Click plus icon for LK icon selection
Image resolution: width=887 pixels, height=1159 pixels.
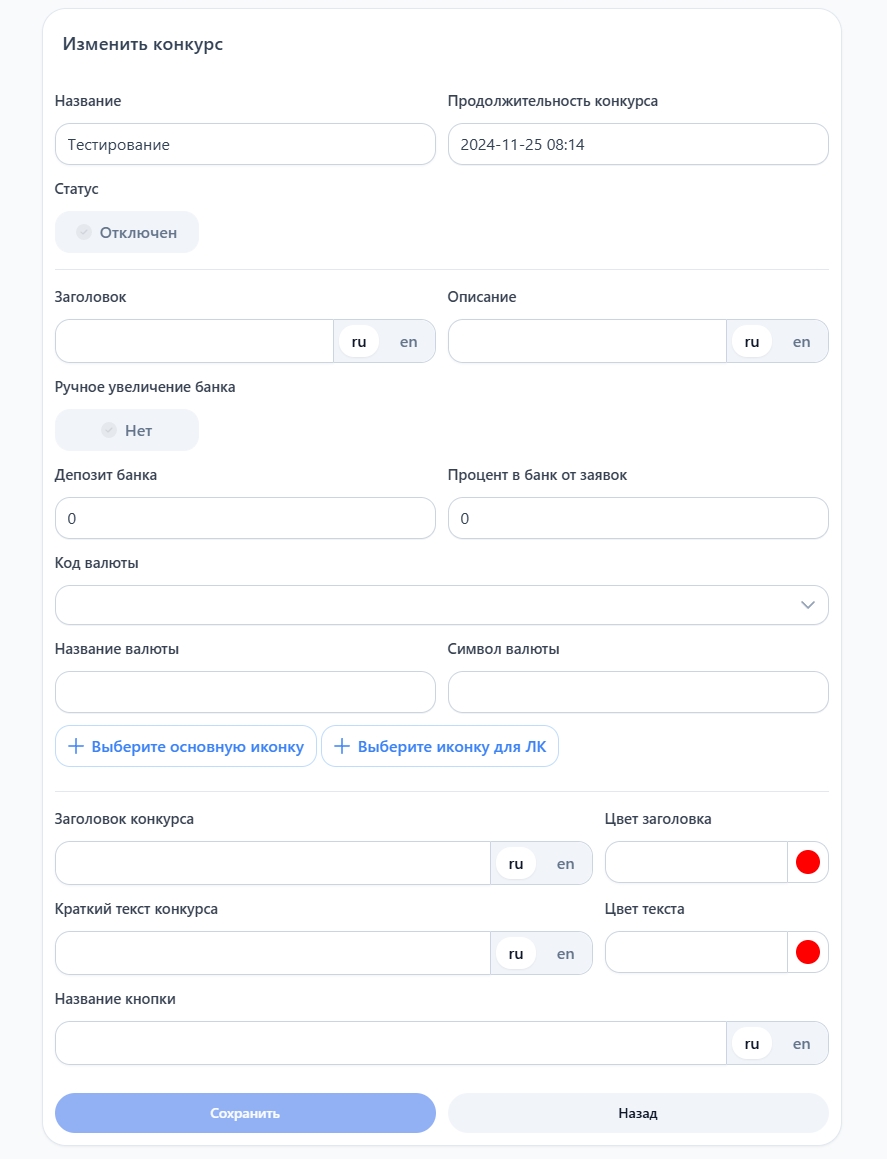point(342,746)
